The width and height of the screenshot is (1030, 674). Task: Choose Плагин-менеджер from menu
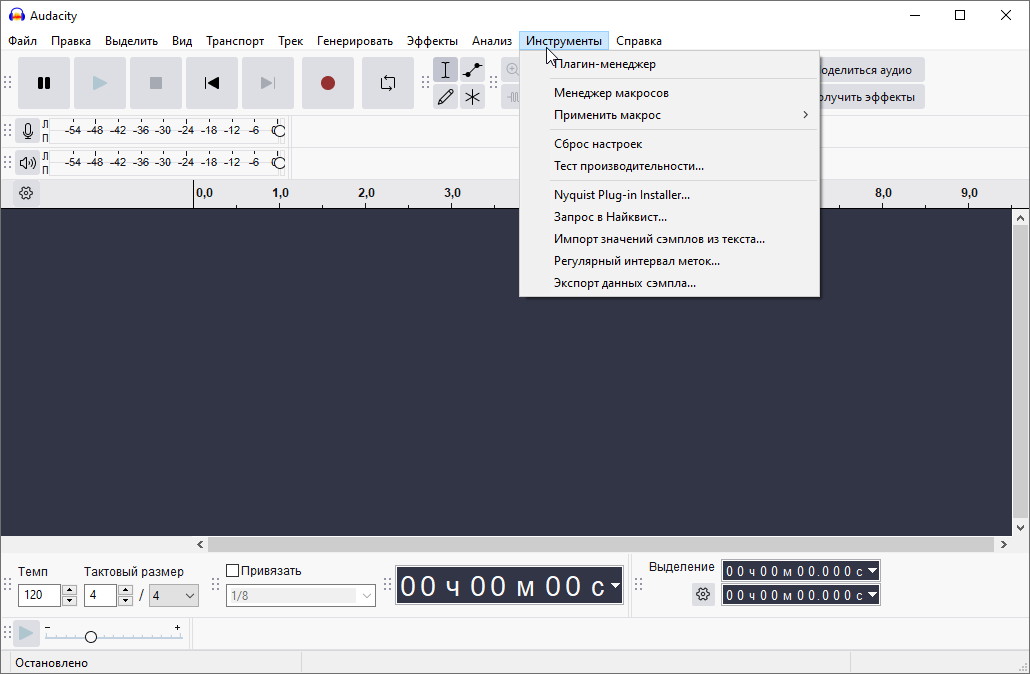(x=669, y=64)
